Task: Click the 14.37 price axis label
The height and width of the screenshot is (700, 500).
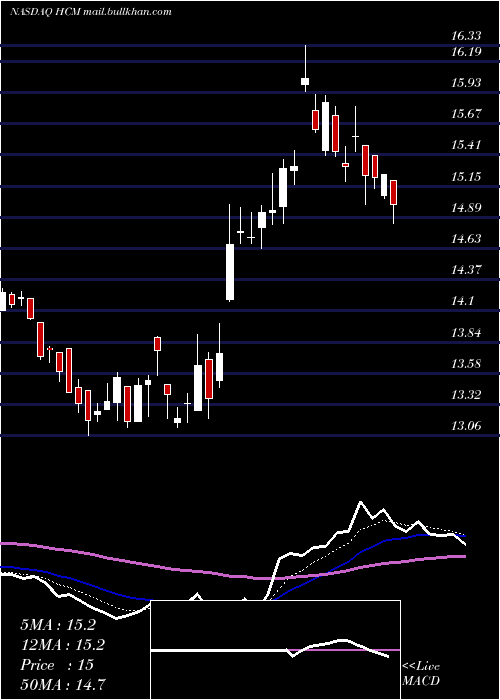Action: coord(466,270)
